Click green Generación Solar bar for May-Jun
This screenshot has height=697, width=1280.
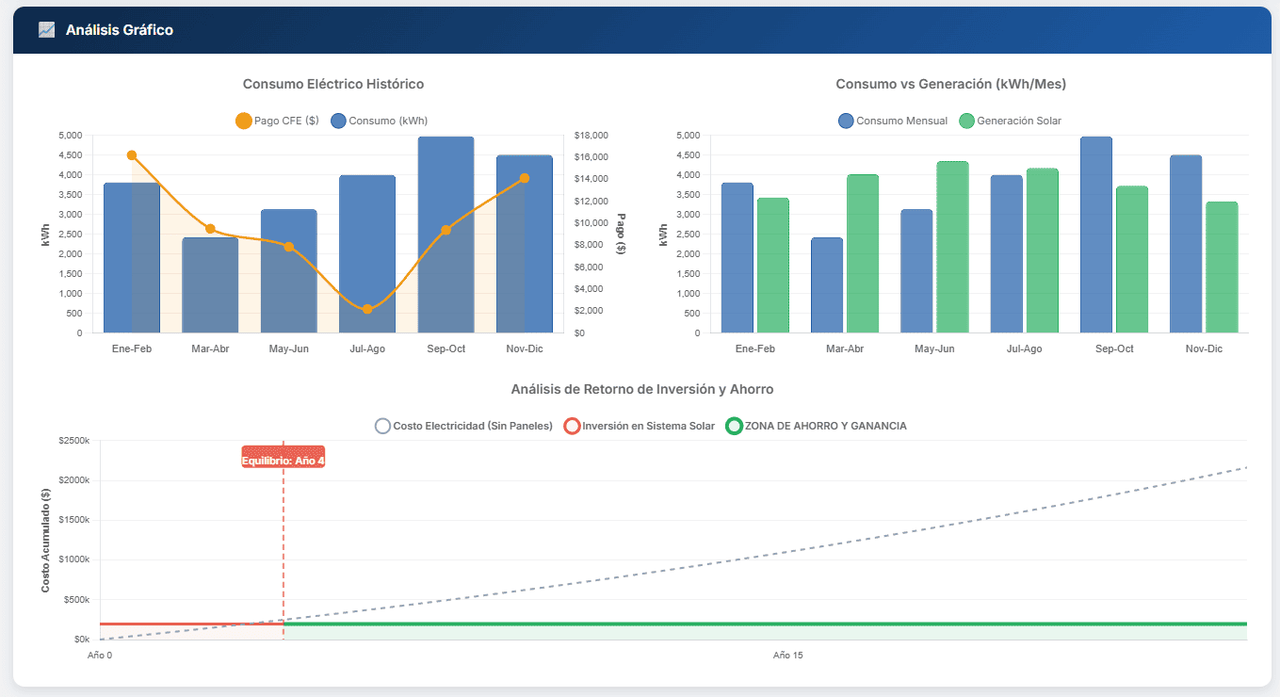point(952,247)
